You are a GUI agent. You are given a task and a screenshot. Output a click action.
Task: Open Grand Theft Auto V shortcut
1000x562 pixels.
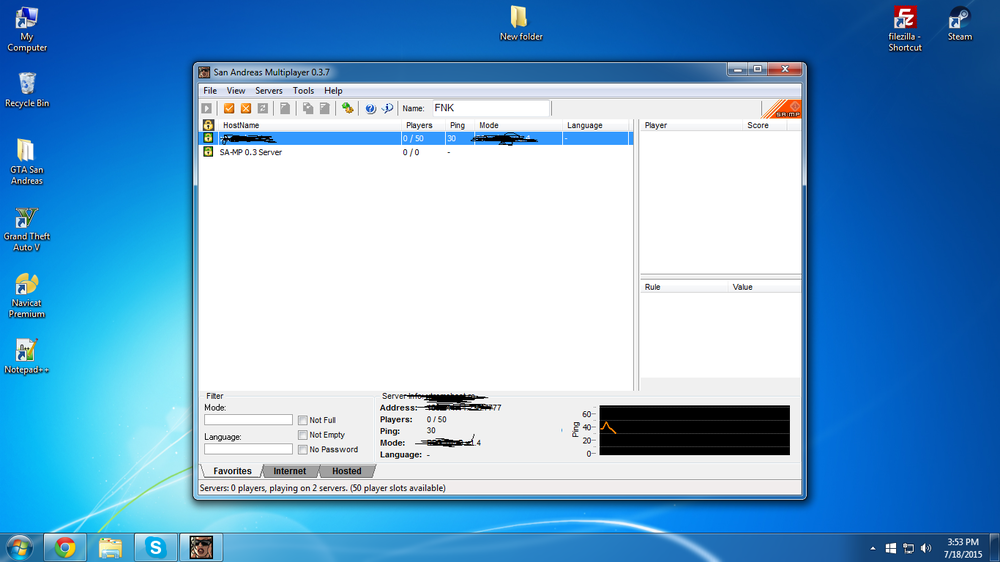click(x=27, y=229)
